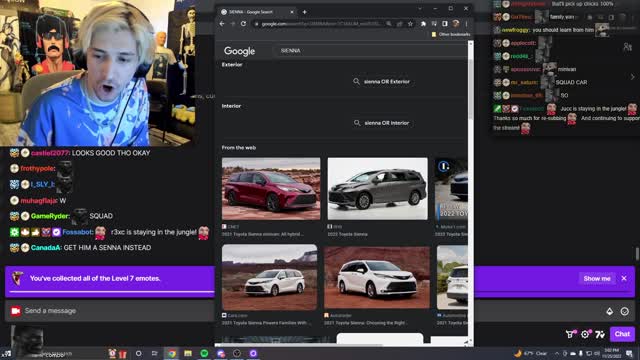Click username muhagflaja in chat
The image size is (640, 360).
39,201
